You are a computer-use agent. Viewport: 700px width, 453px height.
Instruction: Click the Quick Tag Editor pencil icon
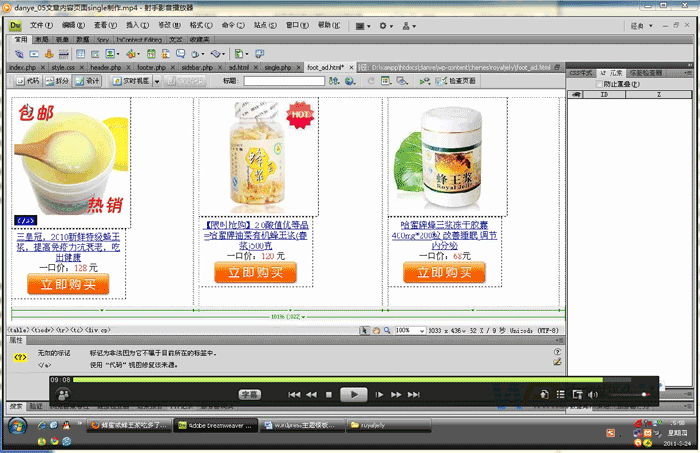[557, 362]
